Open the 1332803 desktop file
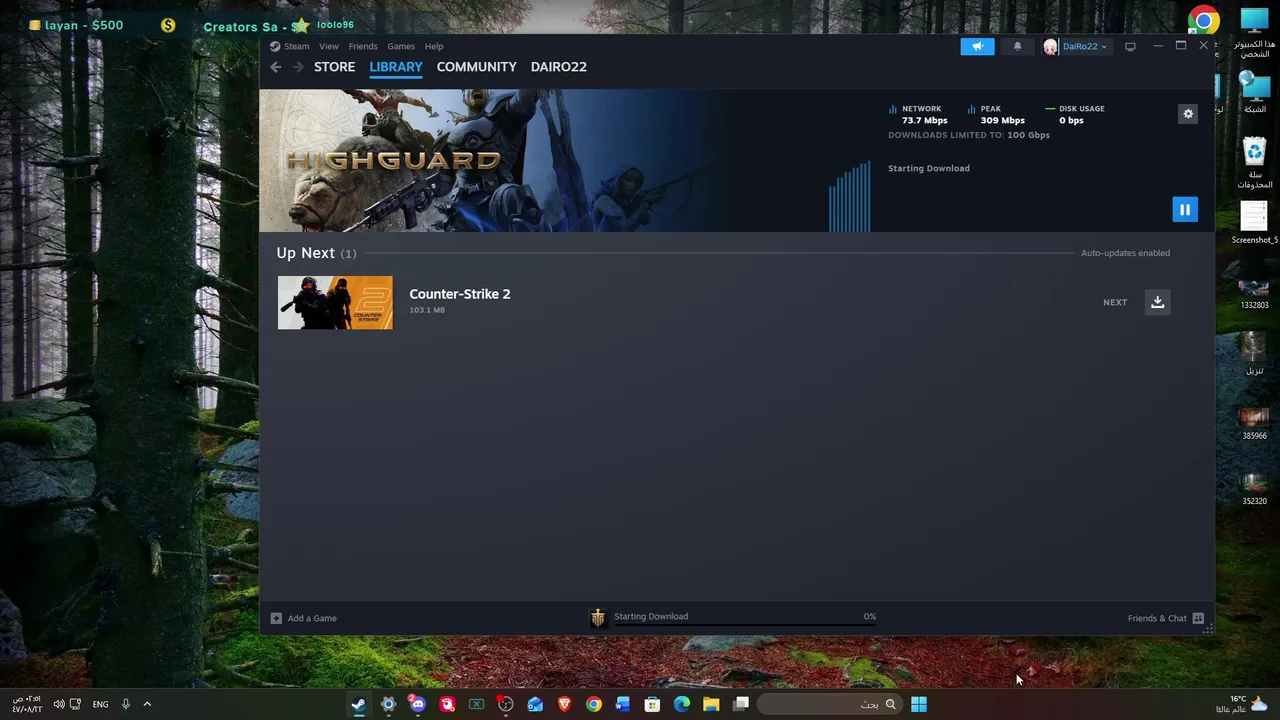The image size is (1280, 720). [1254, 293]
